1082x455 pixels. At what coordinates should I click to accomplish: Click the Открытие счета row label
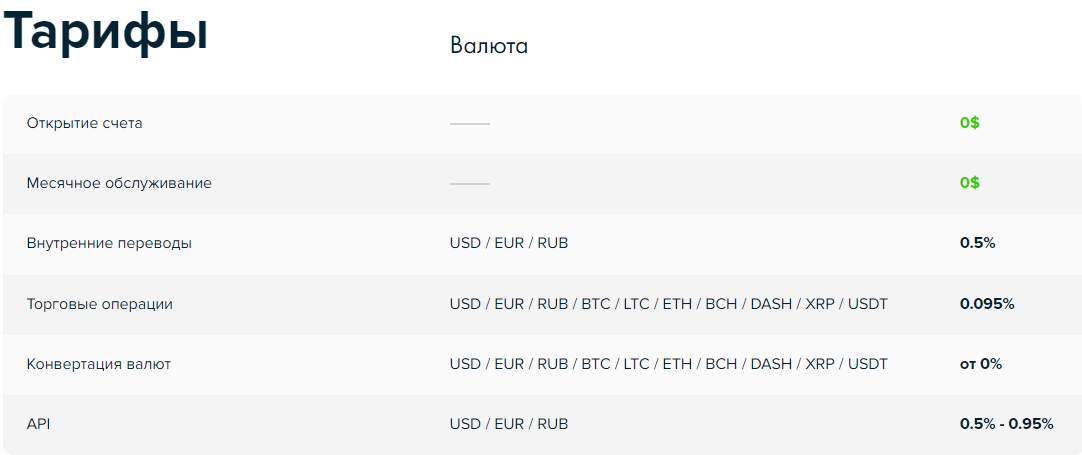[85, 124]
